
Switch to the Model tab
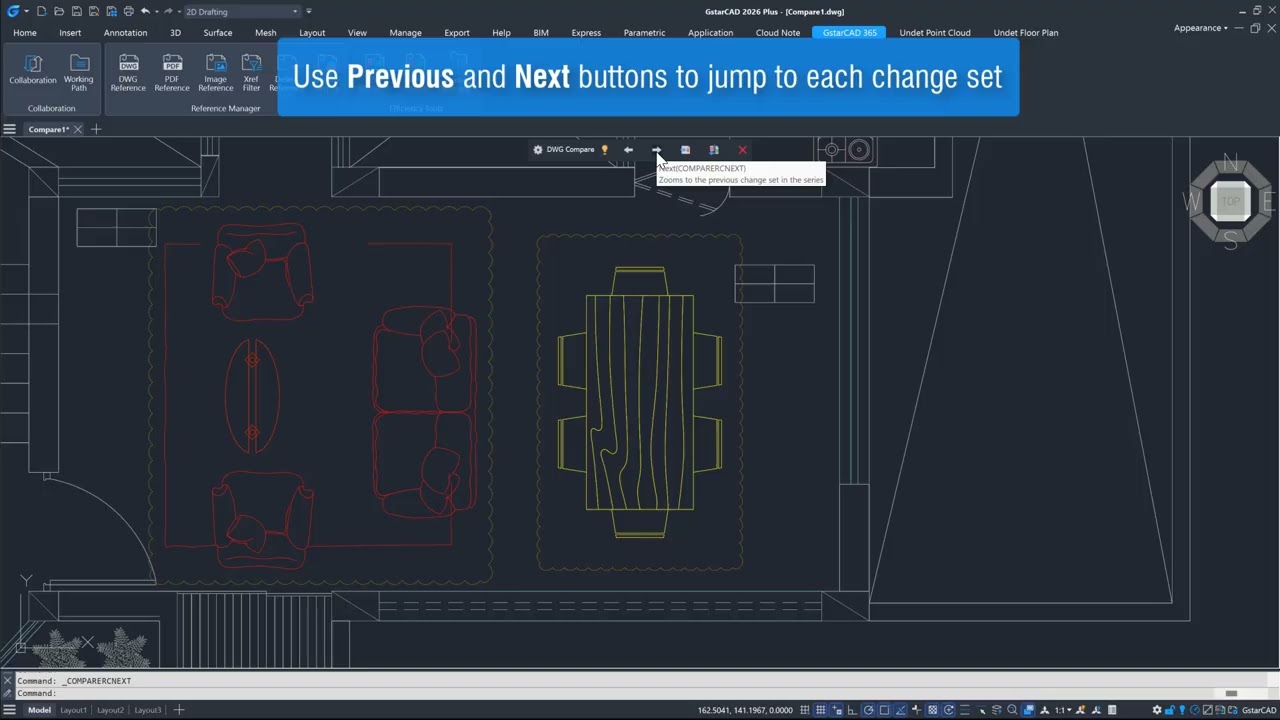(x=39, y=710)
